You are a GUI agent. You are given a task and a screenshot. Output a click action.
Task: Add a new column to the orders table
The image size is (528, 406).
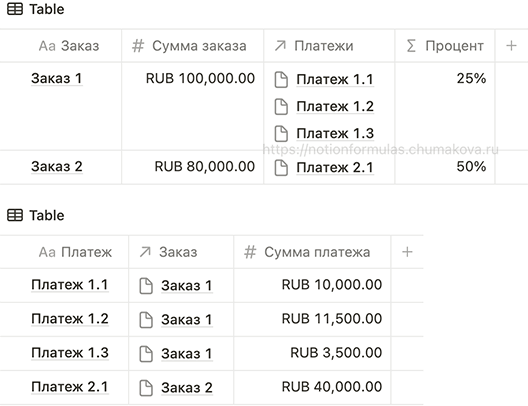[511, 45]
